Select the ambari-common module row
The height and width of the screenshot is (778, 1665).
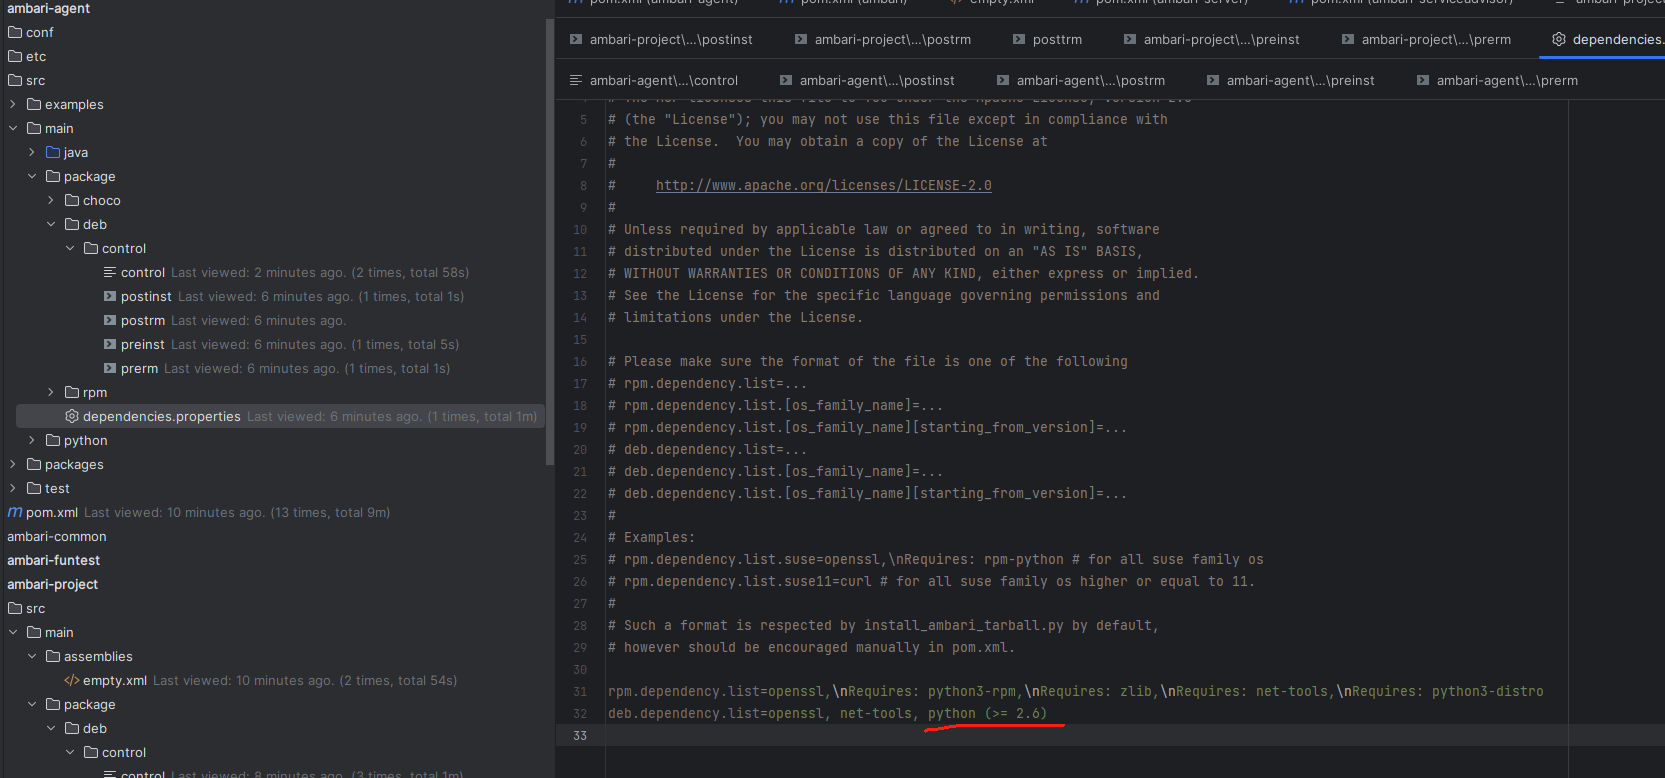56,536
